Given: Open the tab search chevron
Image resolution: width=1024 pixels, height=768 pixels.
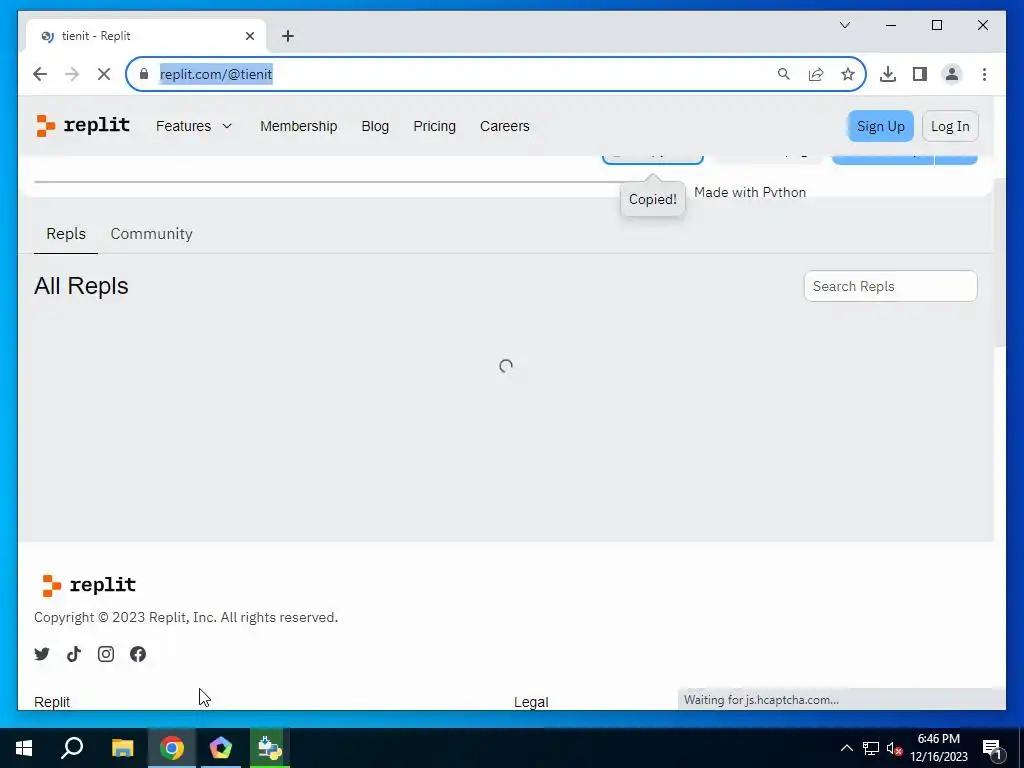Looking at the screenshot, I should (844, 25).
